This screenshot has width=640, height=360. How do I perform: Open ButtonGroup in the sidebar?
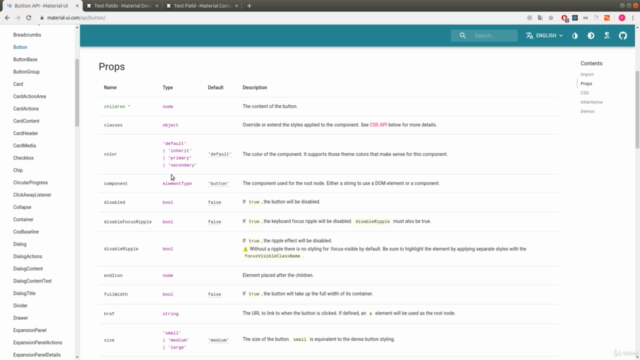tap(26, 71)
